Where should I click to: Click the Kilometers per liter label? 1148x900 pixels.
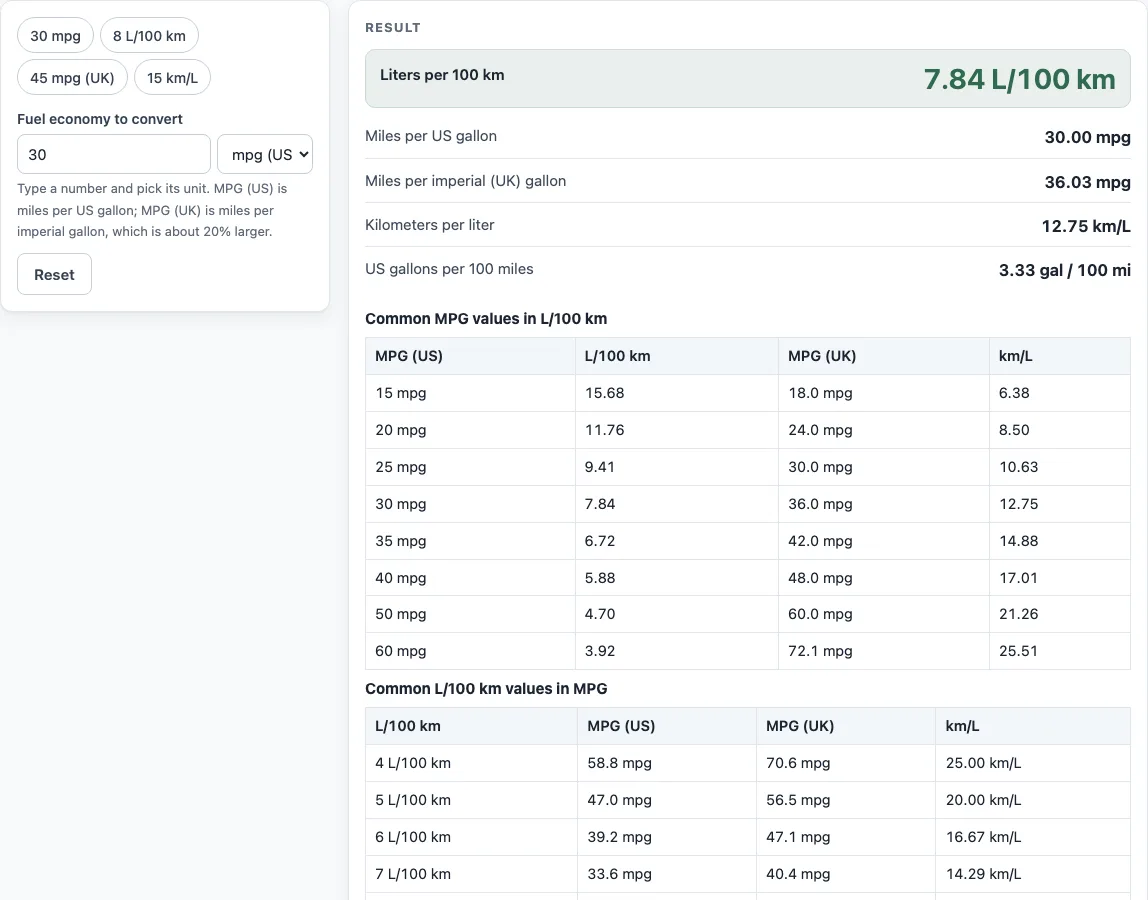click(430, 225)
